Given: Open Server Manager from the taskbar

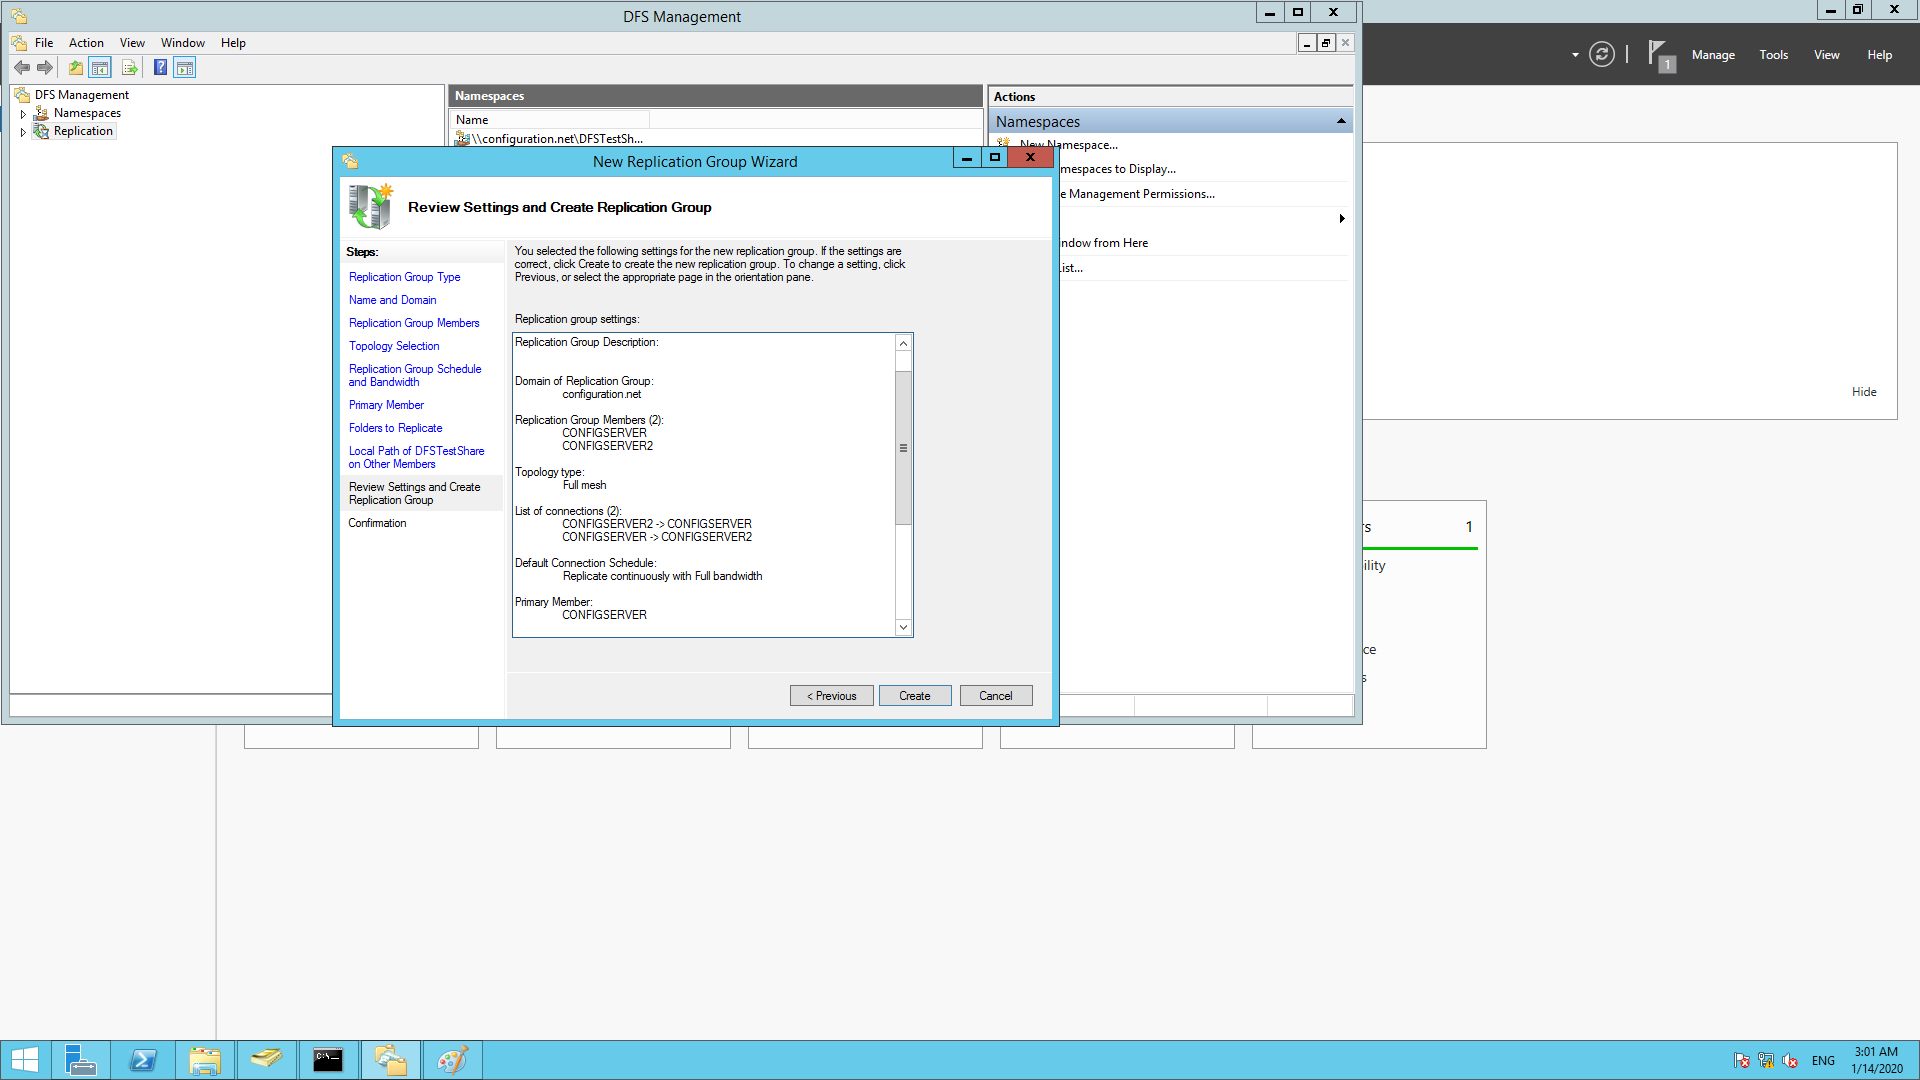Looking at the screenshot, I should pos(81,1059).
